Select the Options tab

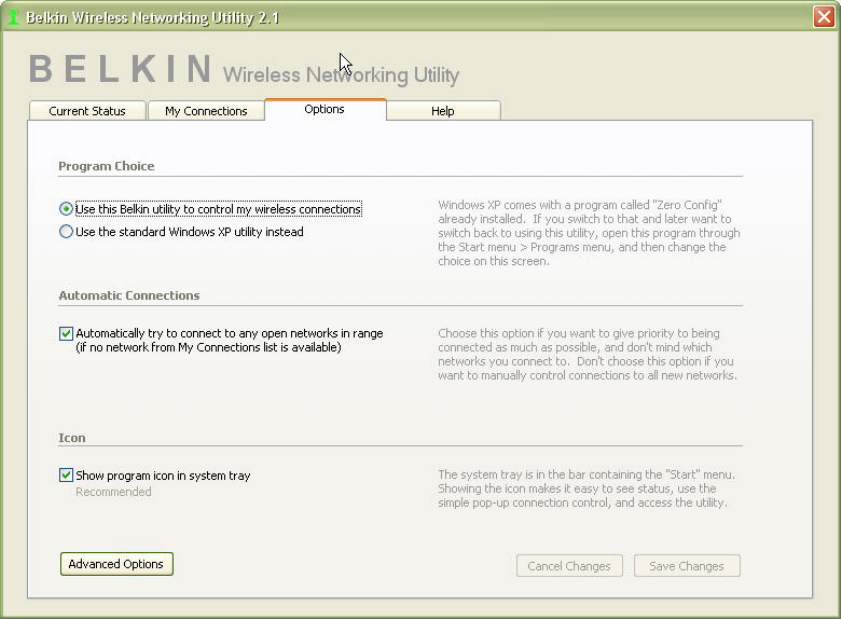324,109
